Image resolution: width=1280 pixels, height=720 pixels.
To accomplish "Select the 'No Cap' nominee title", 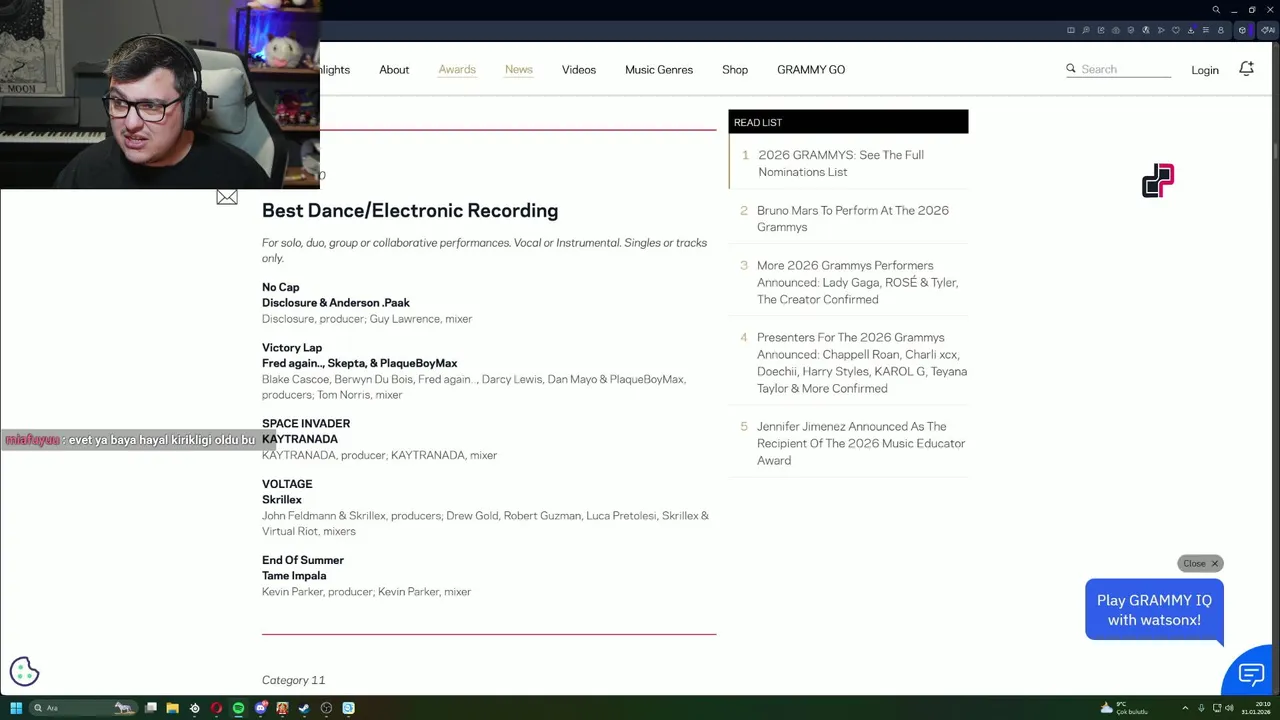I will click(281, 287).
